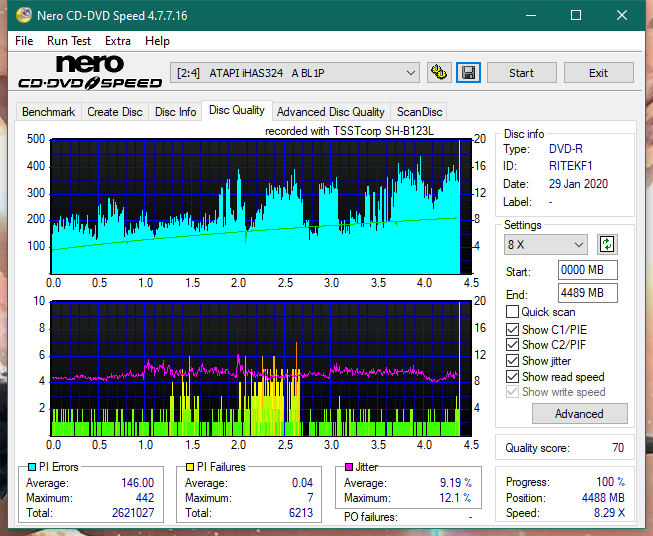The image size is (653, 536).
Task: Click the Speed value 8.29 X
Action: (609, 513)
